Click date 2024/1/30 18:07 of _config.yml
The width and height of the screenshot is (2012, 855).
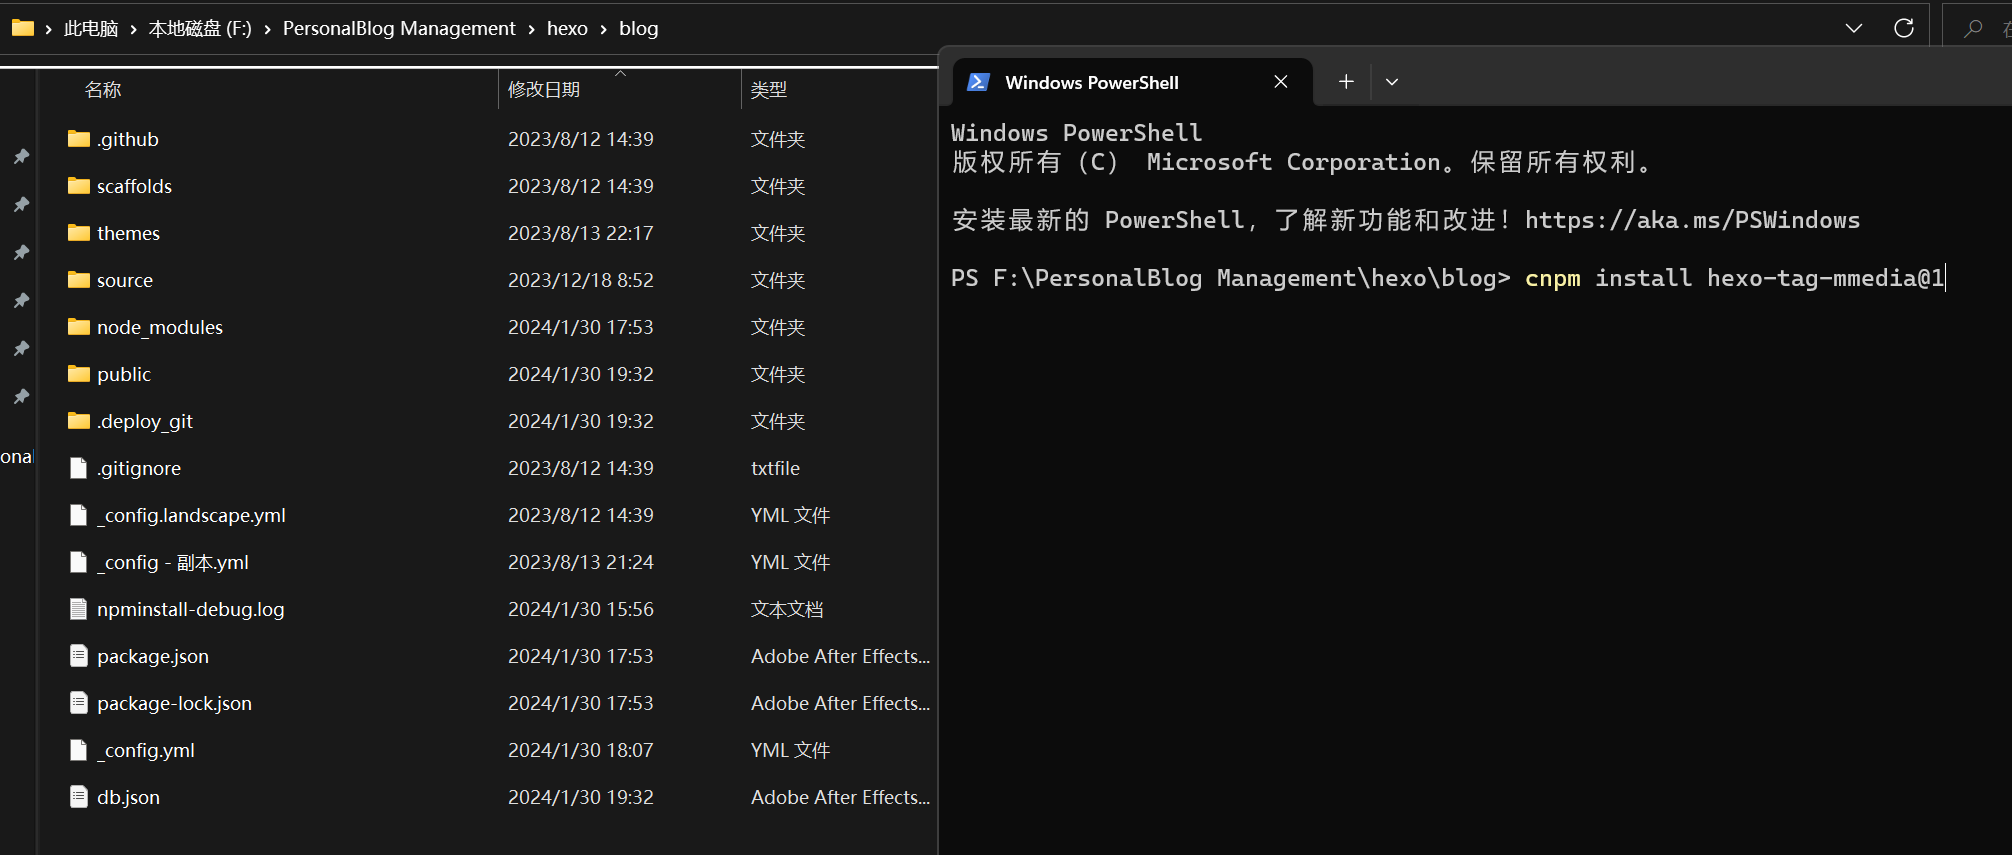click(580, 750)
